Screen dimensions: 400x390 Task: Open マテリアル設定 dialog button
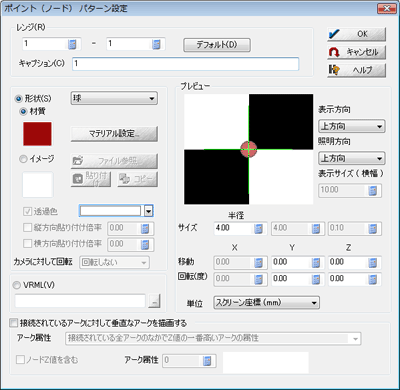(114, 134)
